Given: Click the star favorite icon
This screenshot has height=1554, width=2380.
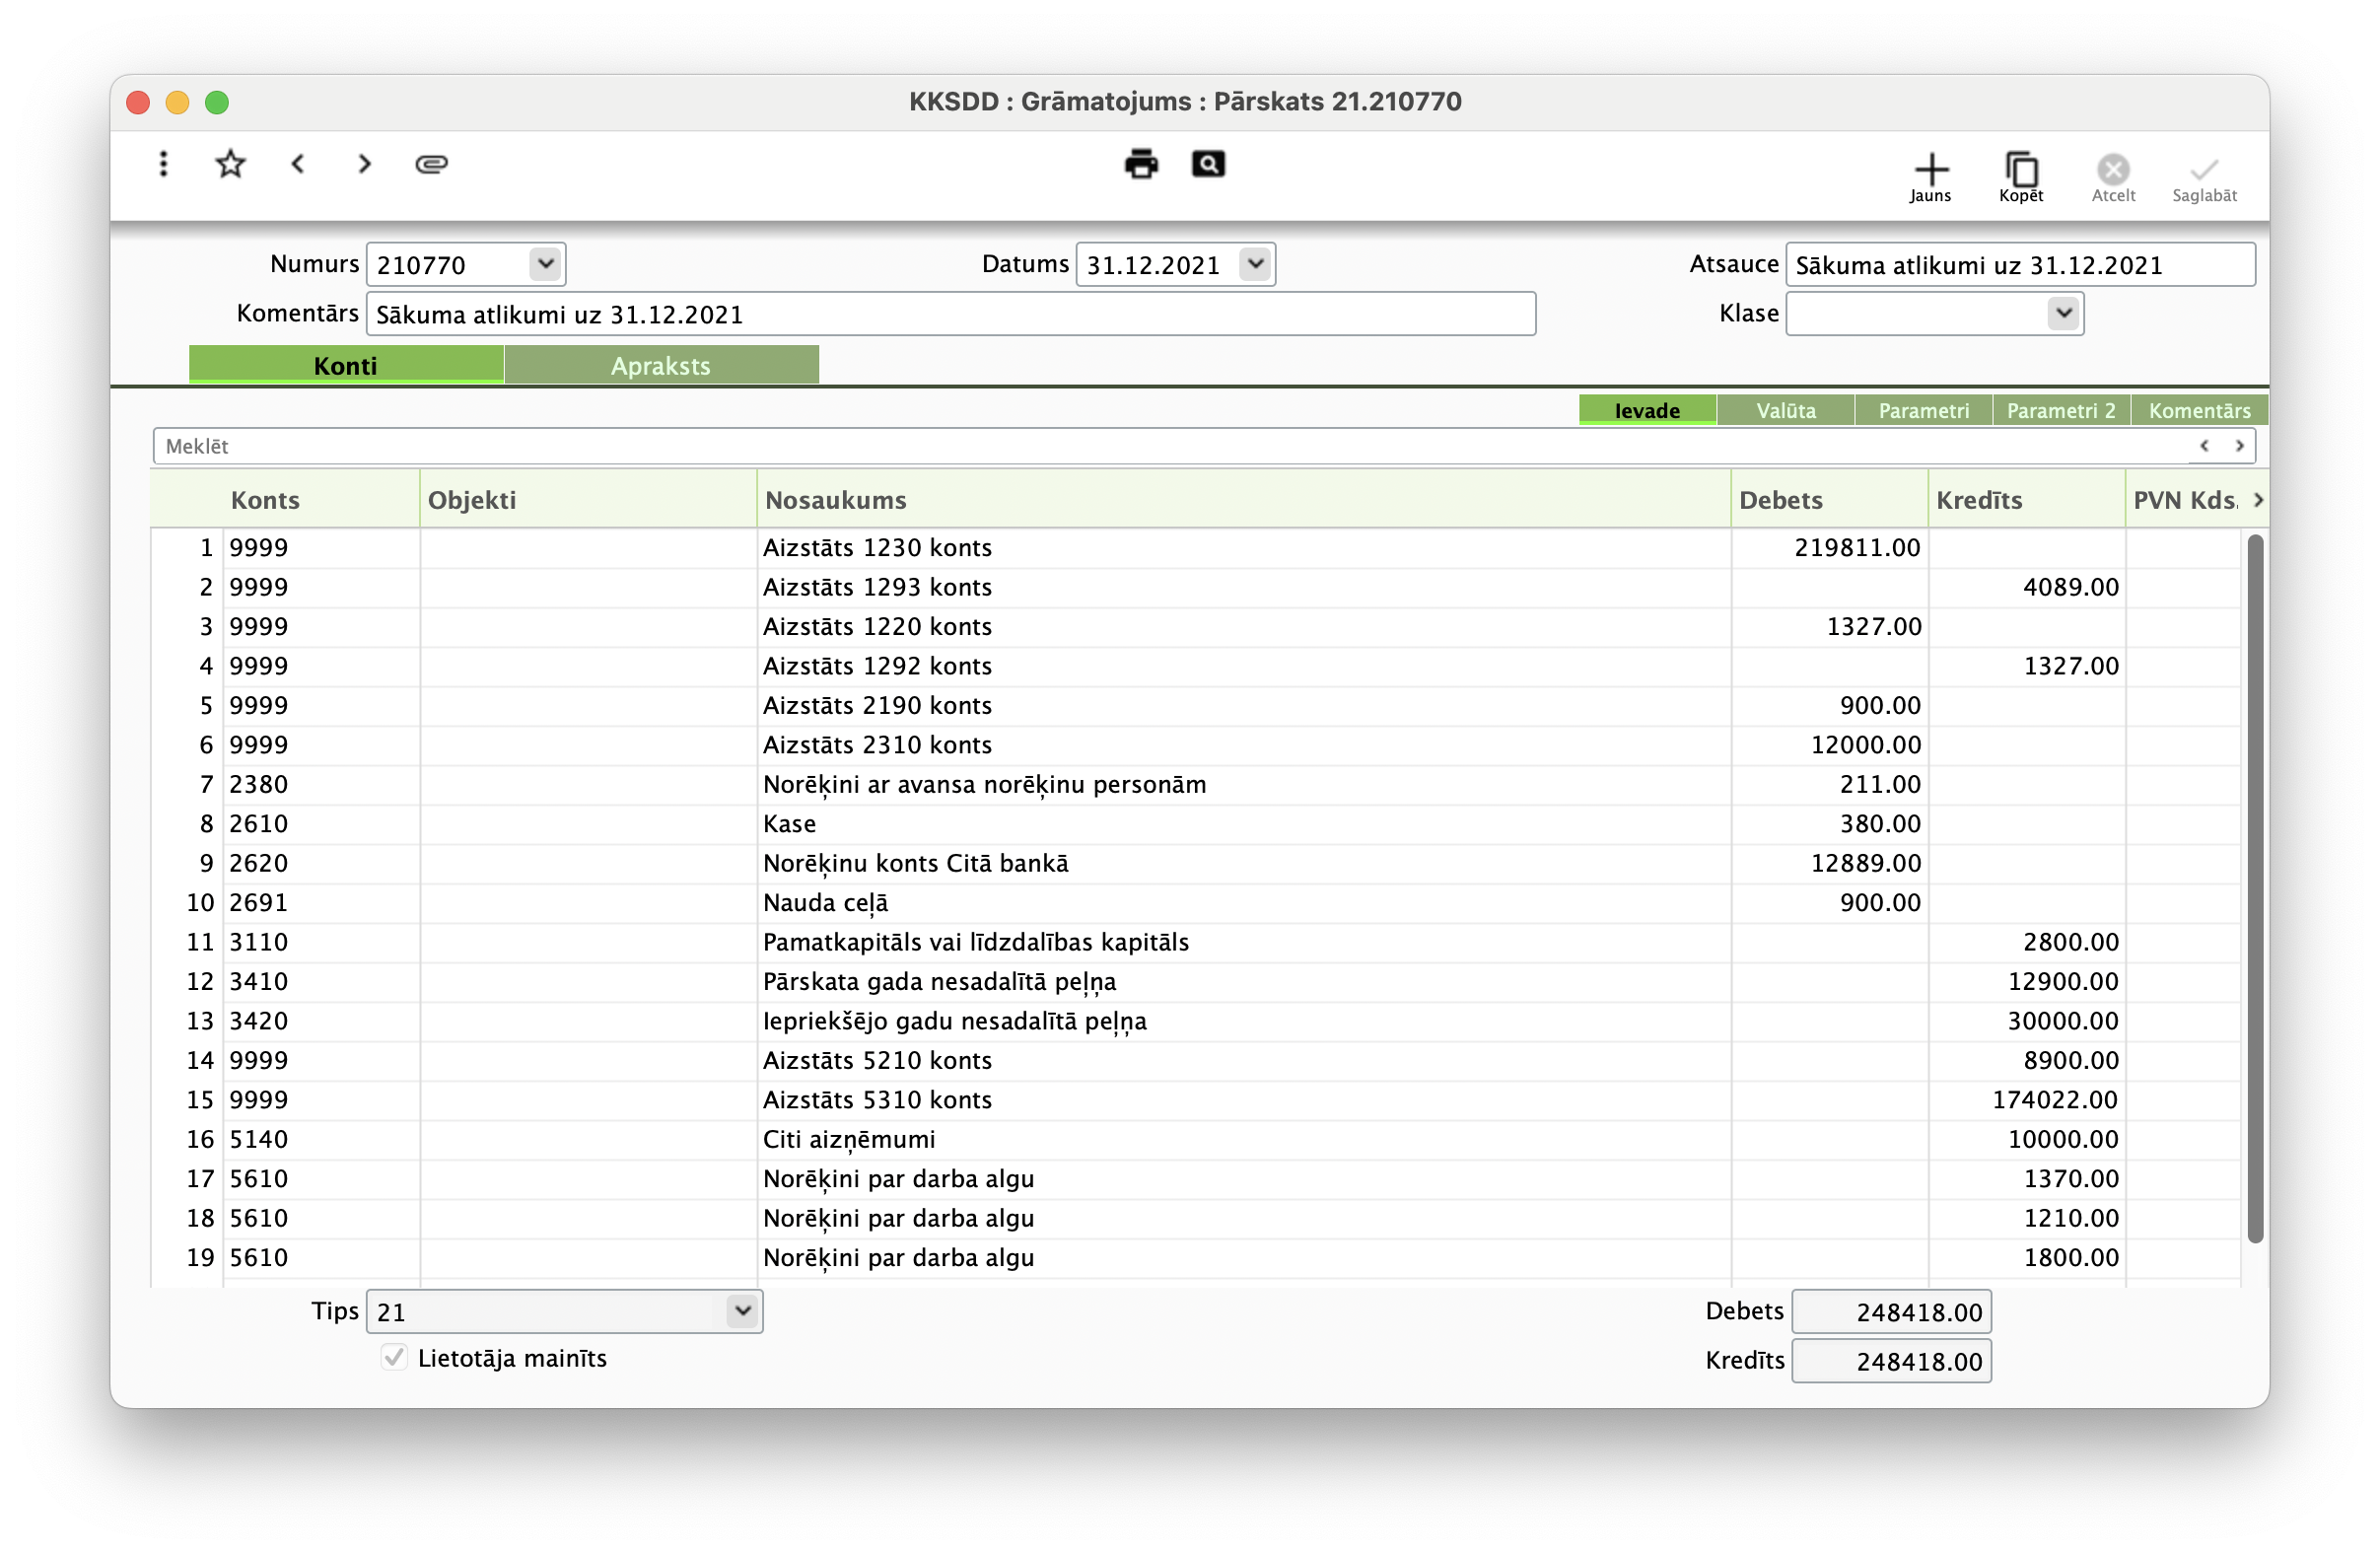Looking at the screenshot, I should [230, 164].
